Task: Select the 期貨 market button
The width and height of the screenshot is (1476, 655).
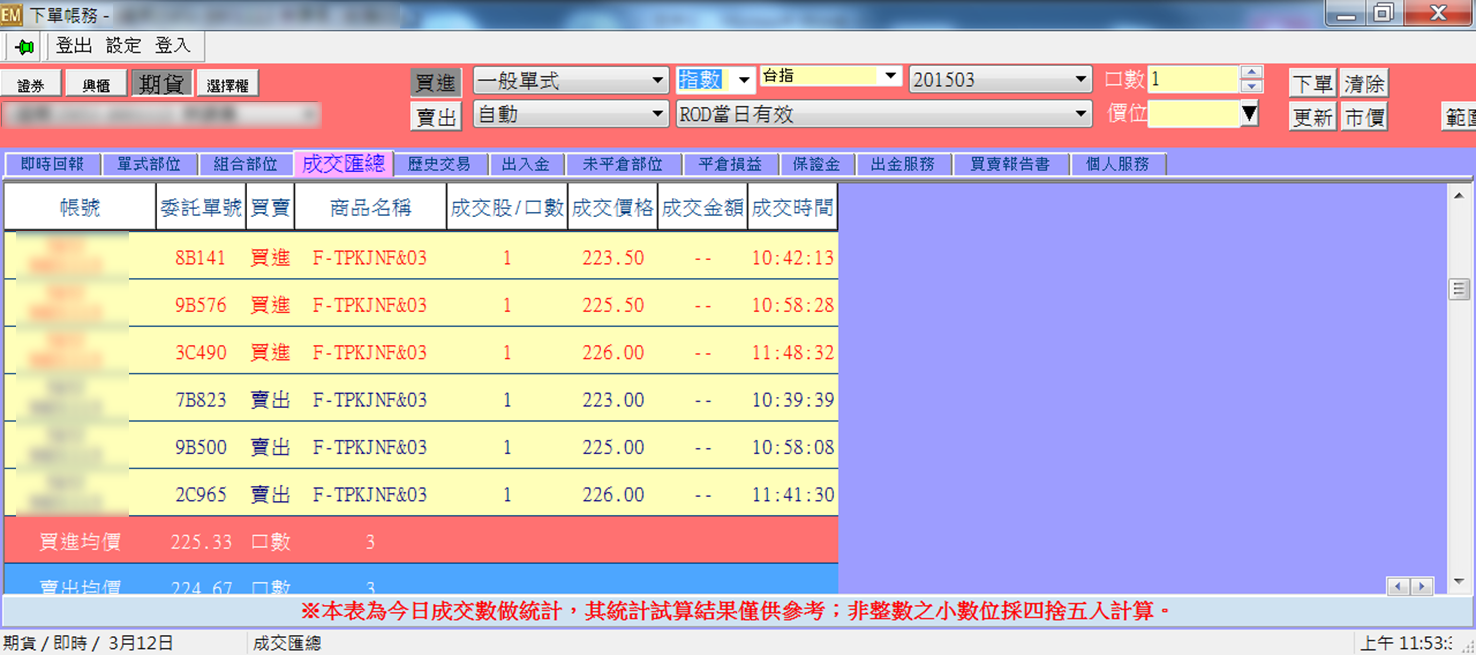Action: coord(161,85)
